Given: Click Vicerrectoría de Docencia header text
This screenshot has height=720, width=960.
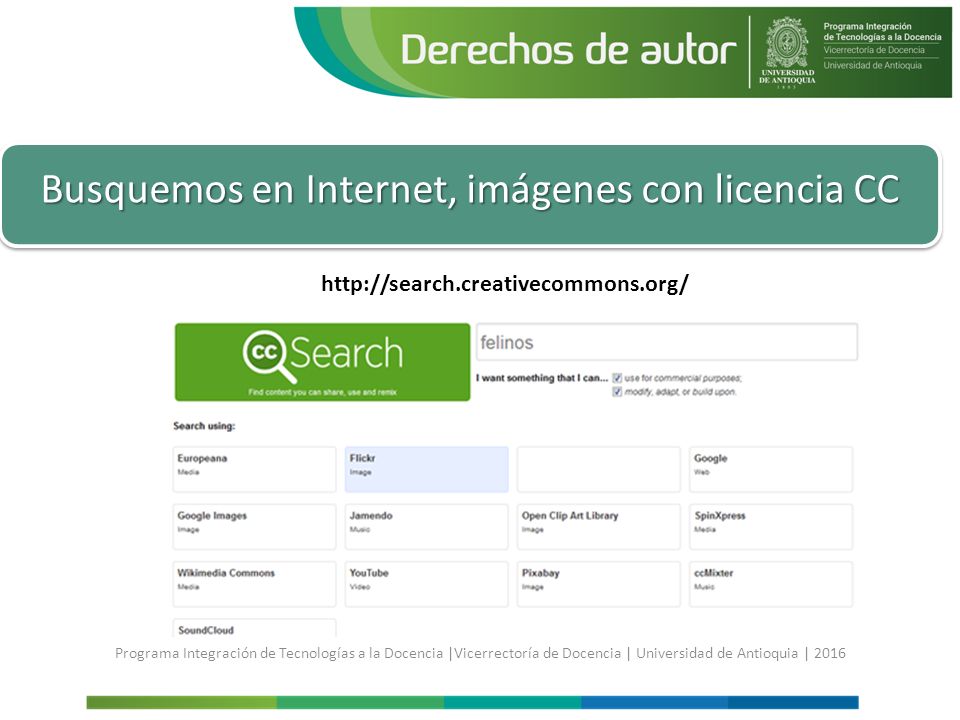Looking at the screenshot, I should [874, 50].
